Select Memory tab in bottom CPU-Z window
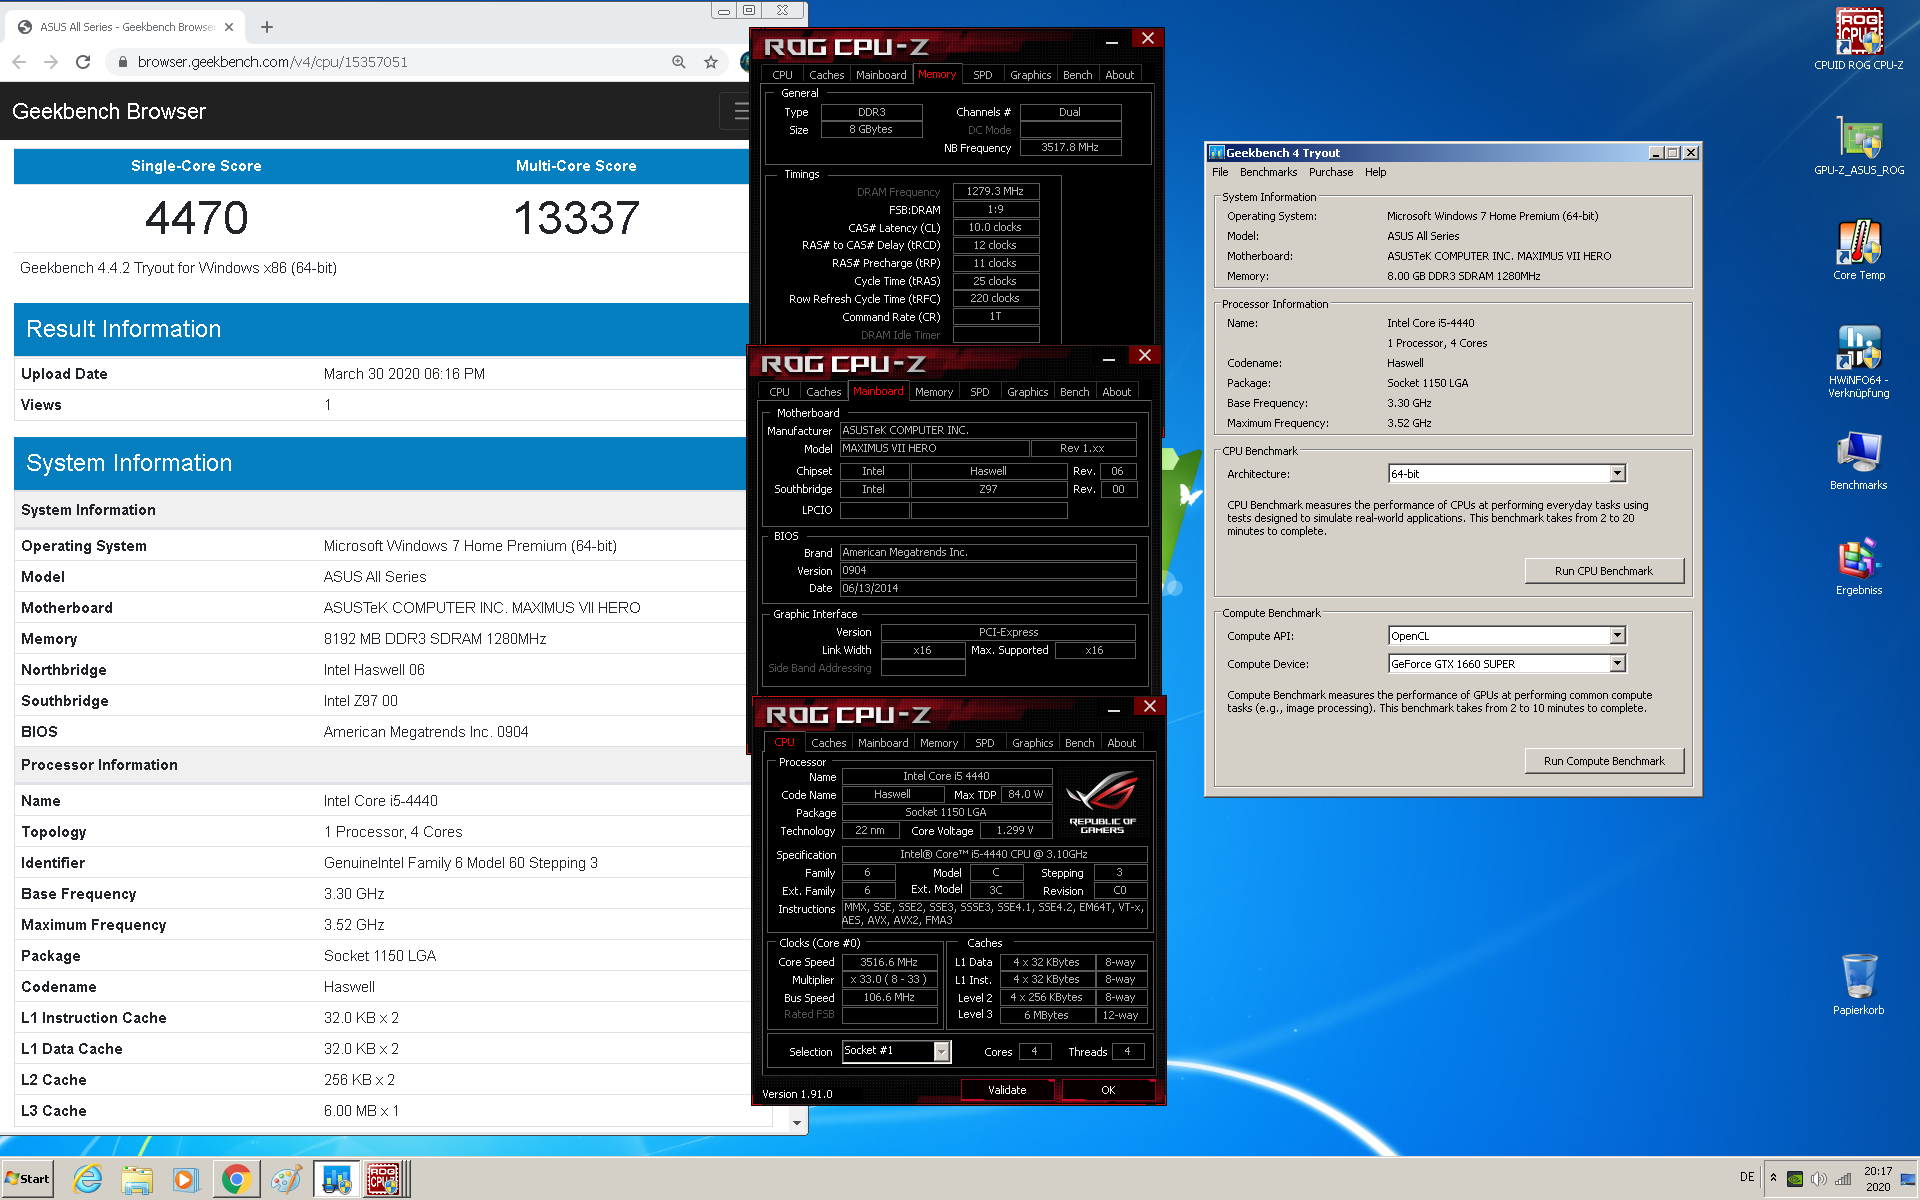The height and width of the screenshot is (1200, 1920). (x=939, y=743)
